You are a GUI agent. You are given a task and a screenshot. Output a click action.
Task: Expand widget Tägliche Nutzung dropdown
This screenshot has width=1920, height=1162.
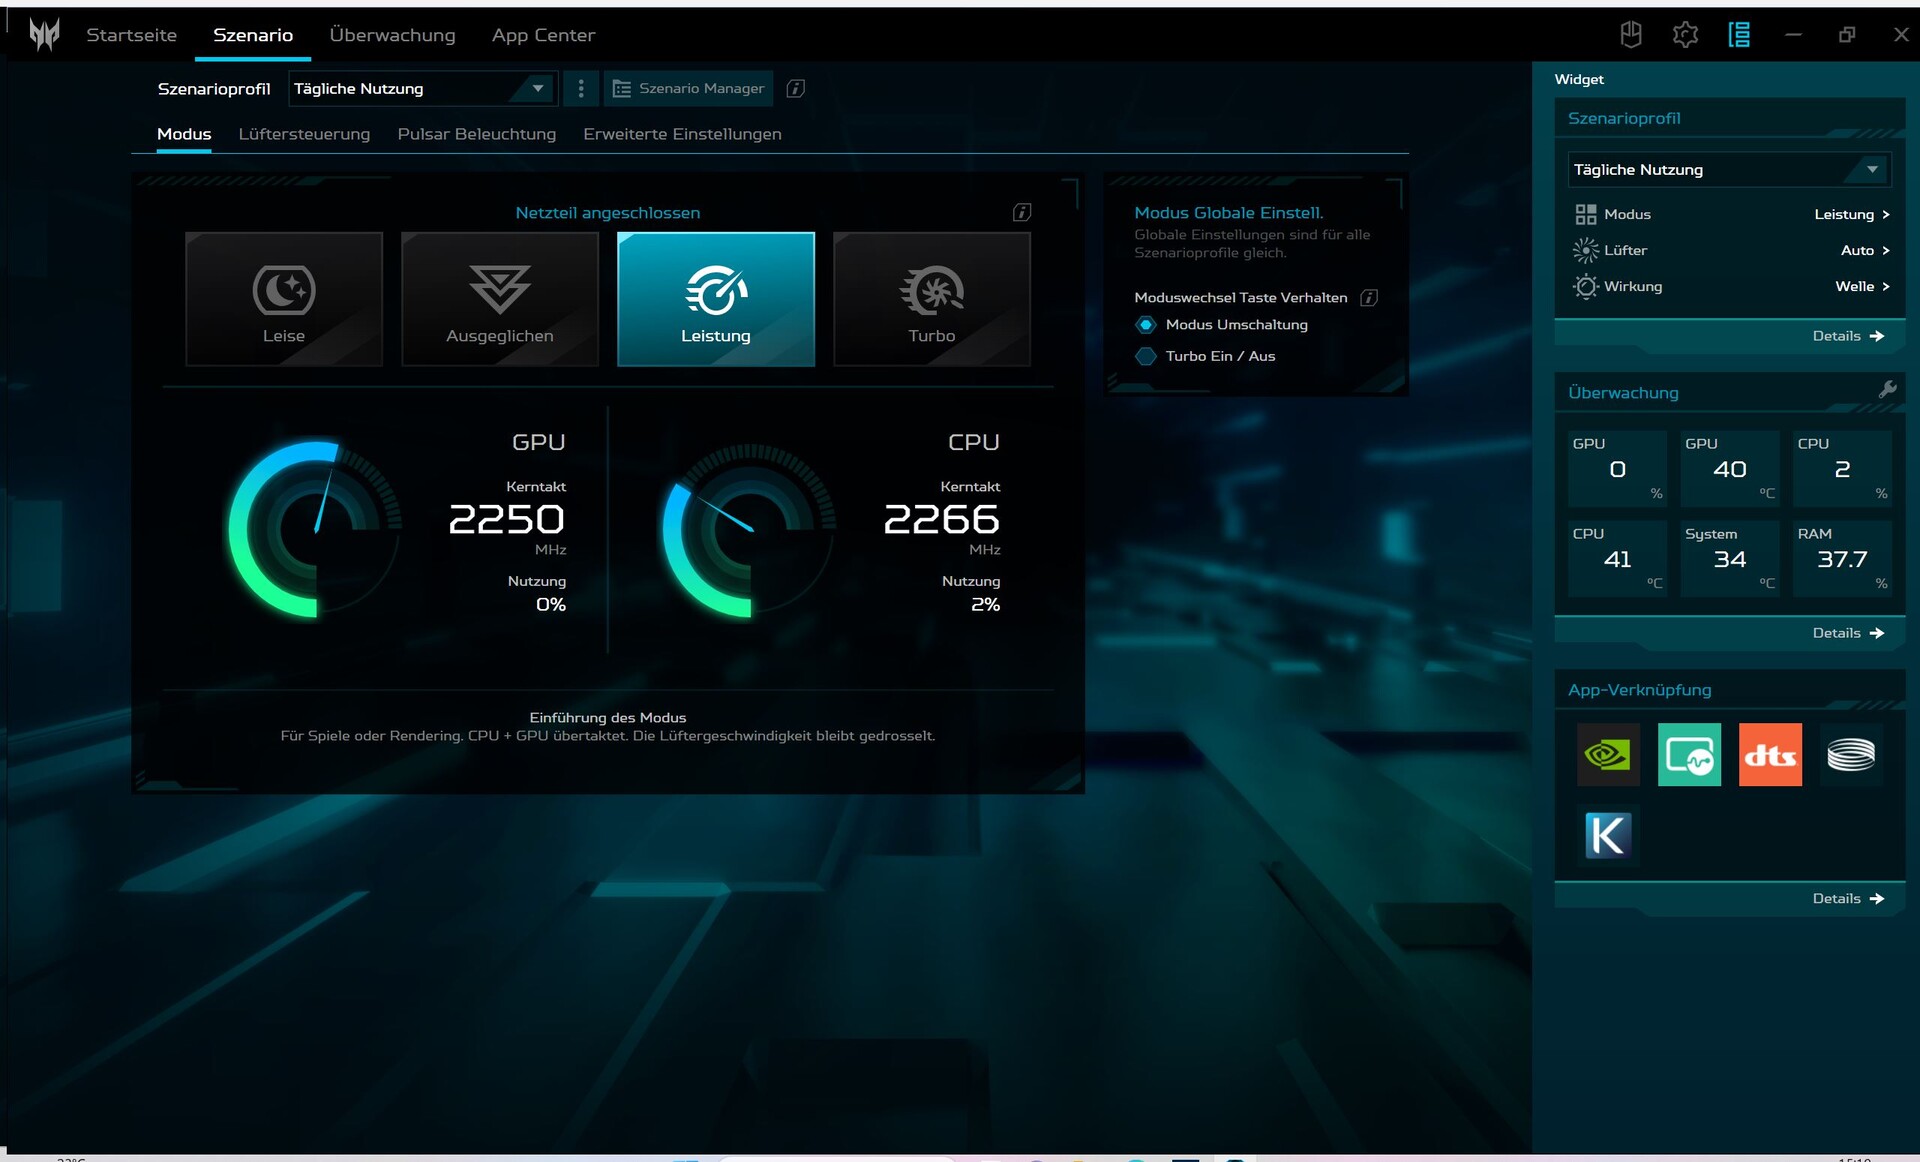click(1728, 170)
